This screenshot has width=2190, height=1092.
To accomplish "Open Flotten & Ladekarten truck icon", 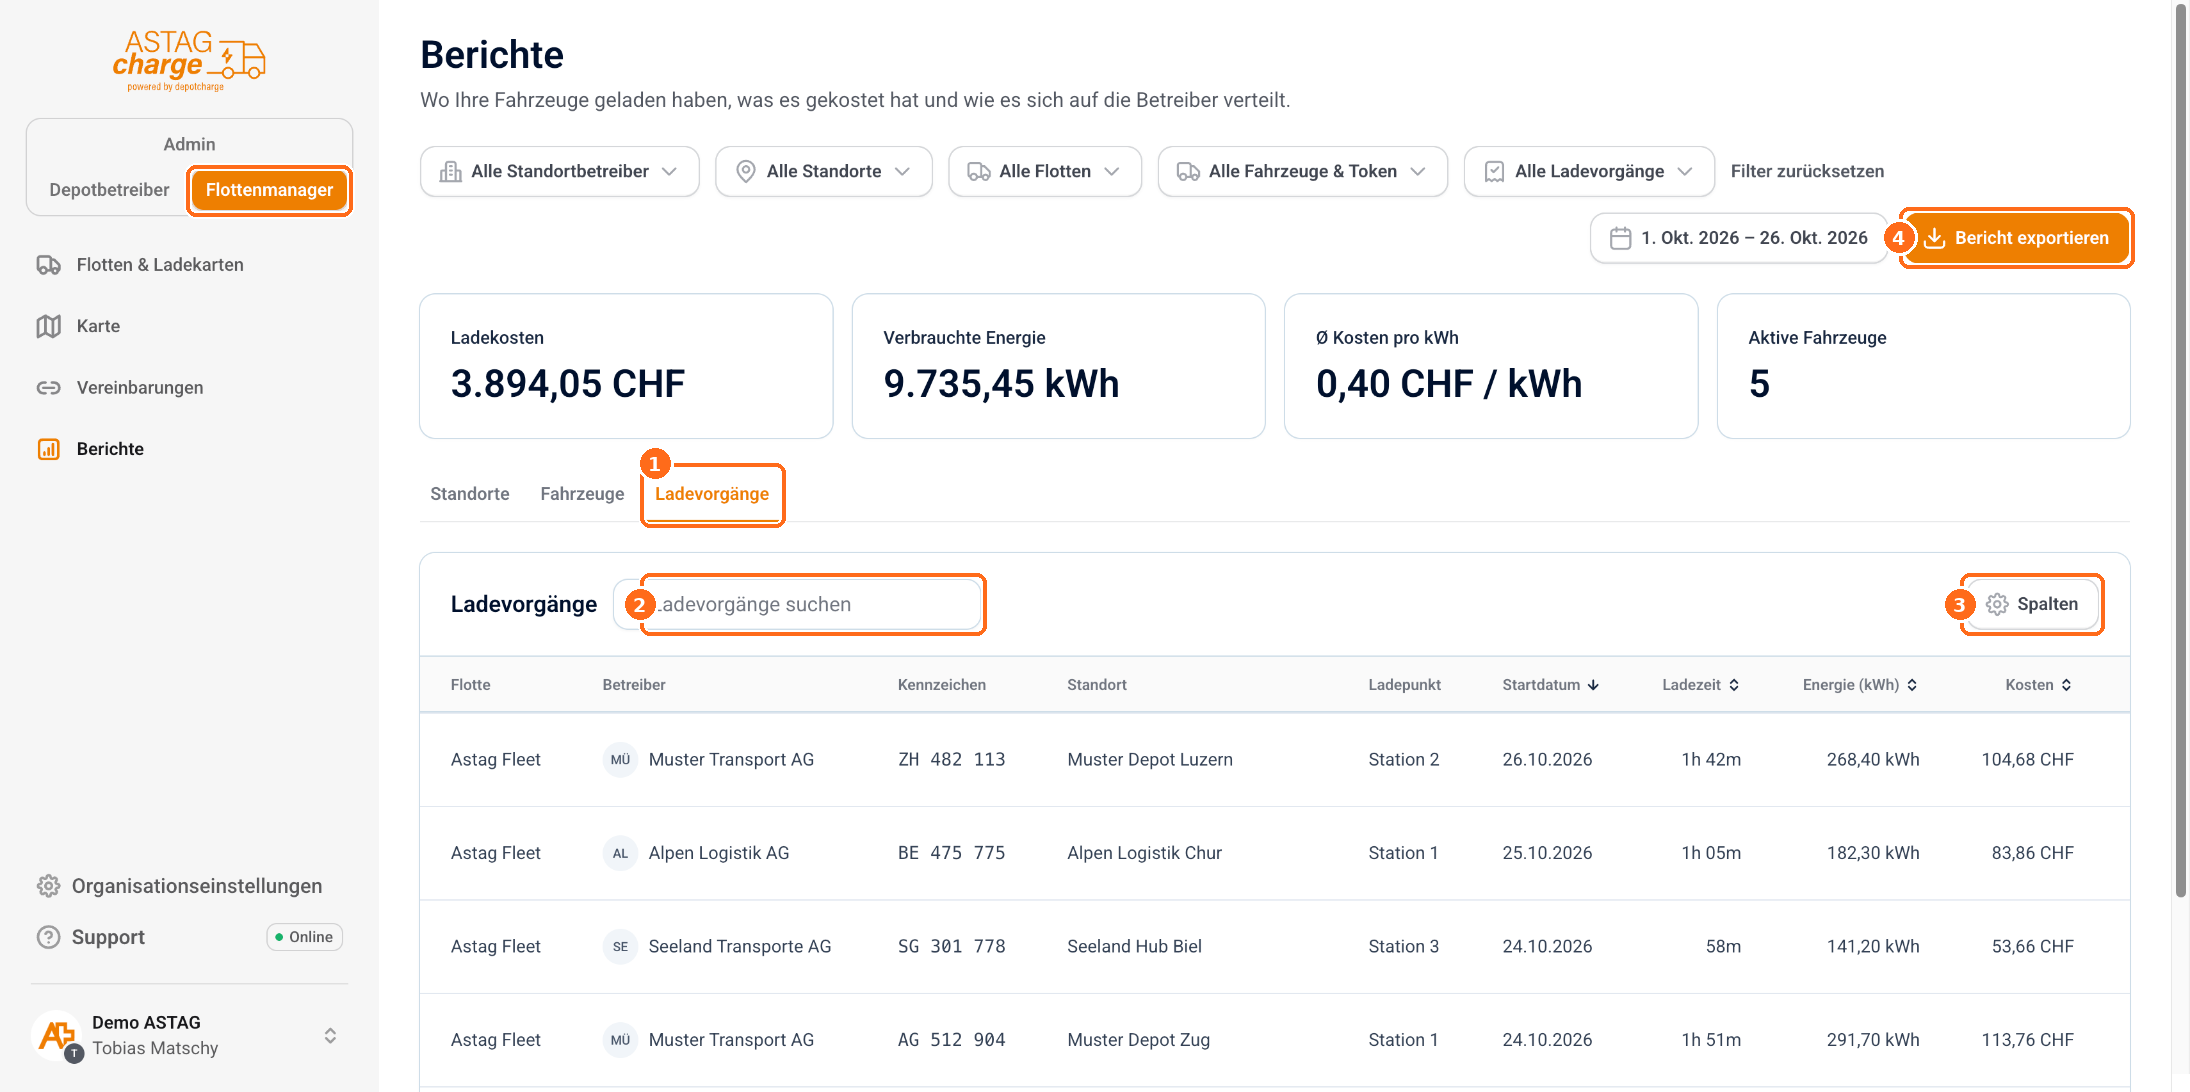I will tap(49, 265).
